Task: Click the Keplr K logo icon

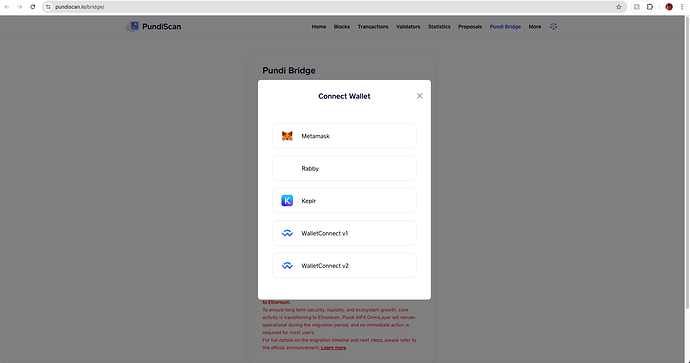Action: (287, 201)
